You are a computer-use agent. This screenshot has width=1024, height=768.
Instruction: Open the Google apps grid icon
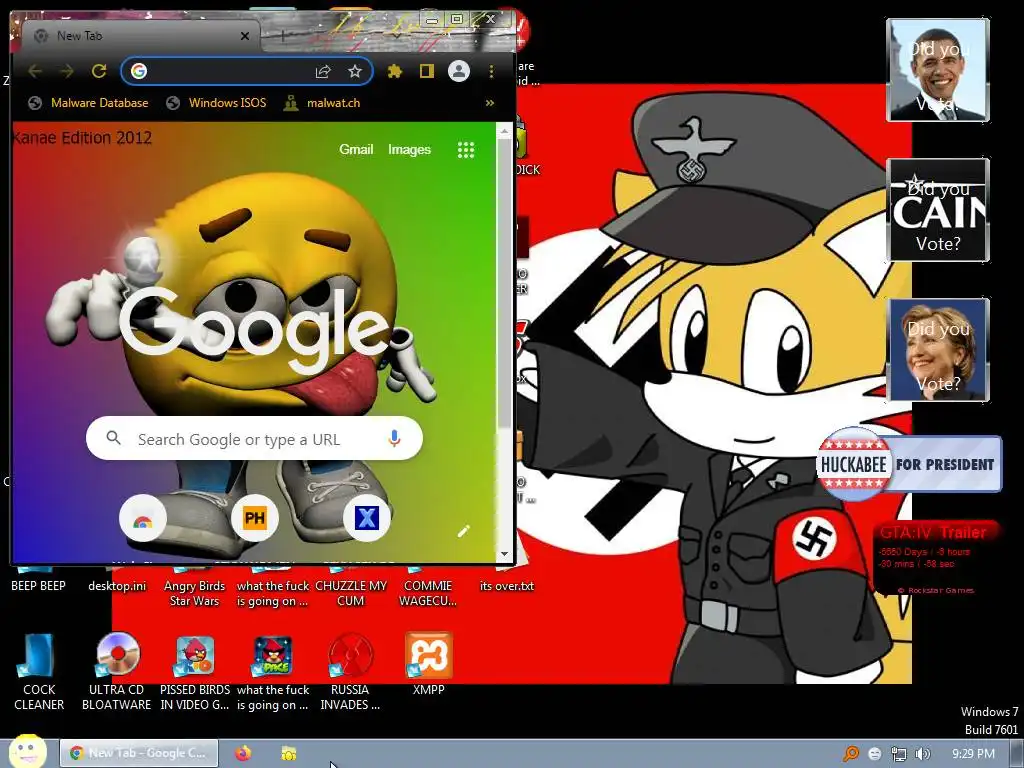pyautogui.click(x=466, y=150)
